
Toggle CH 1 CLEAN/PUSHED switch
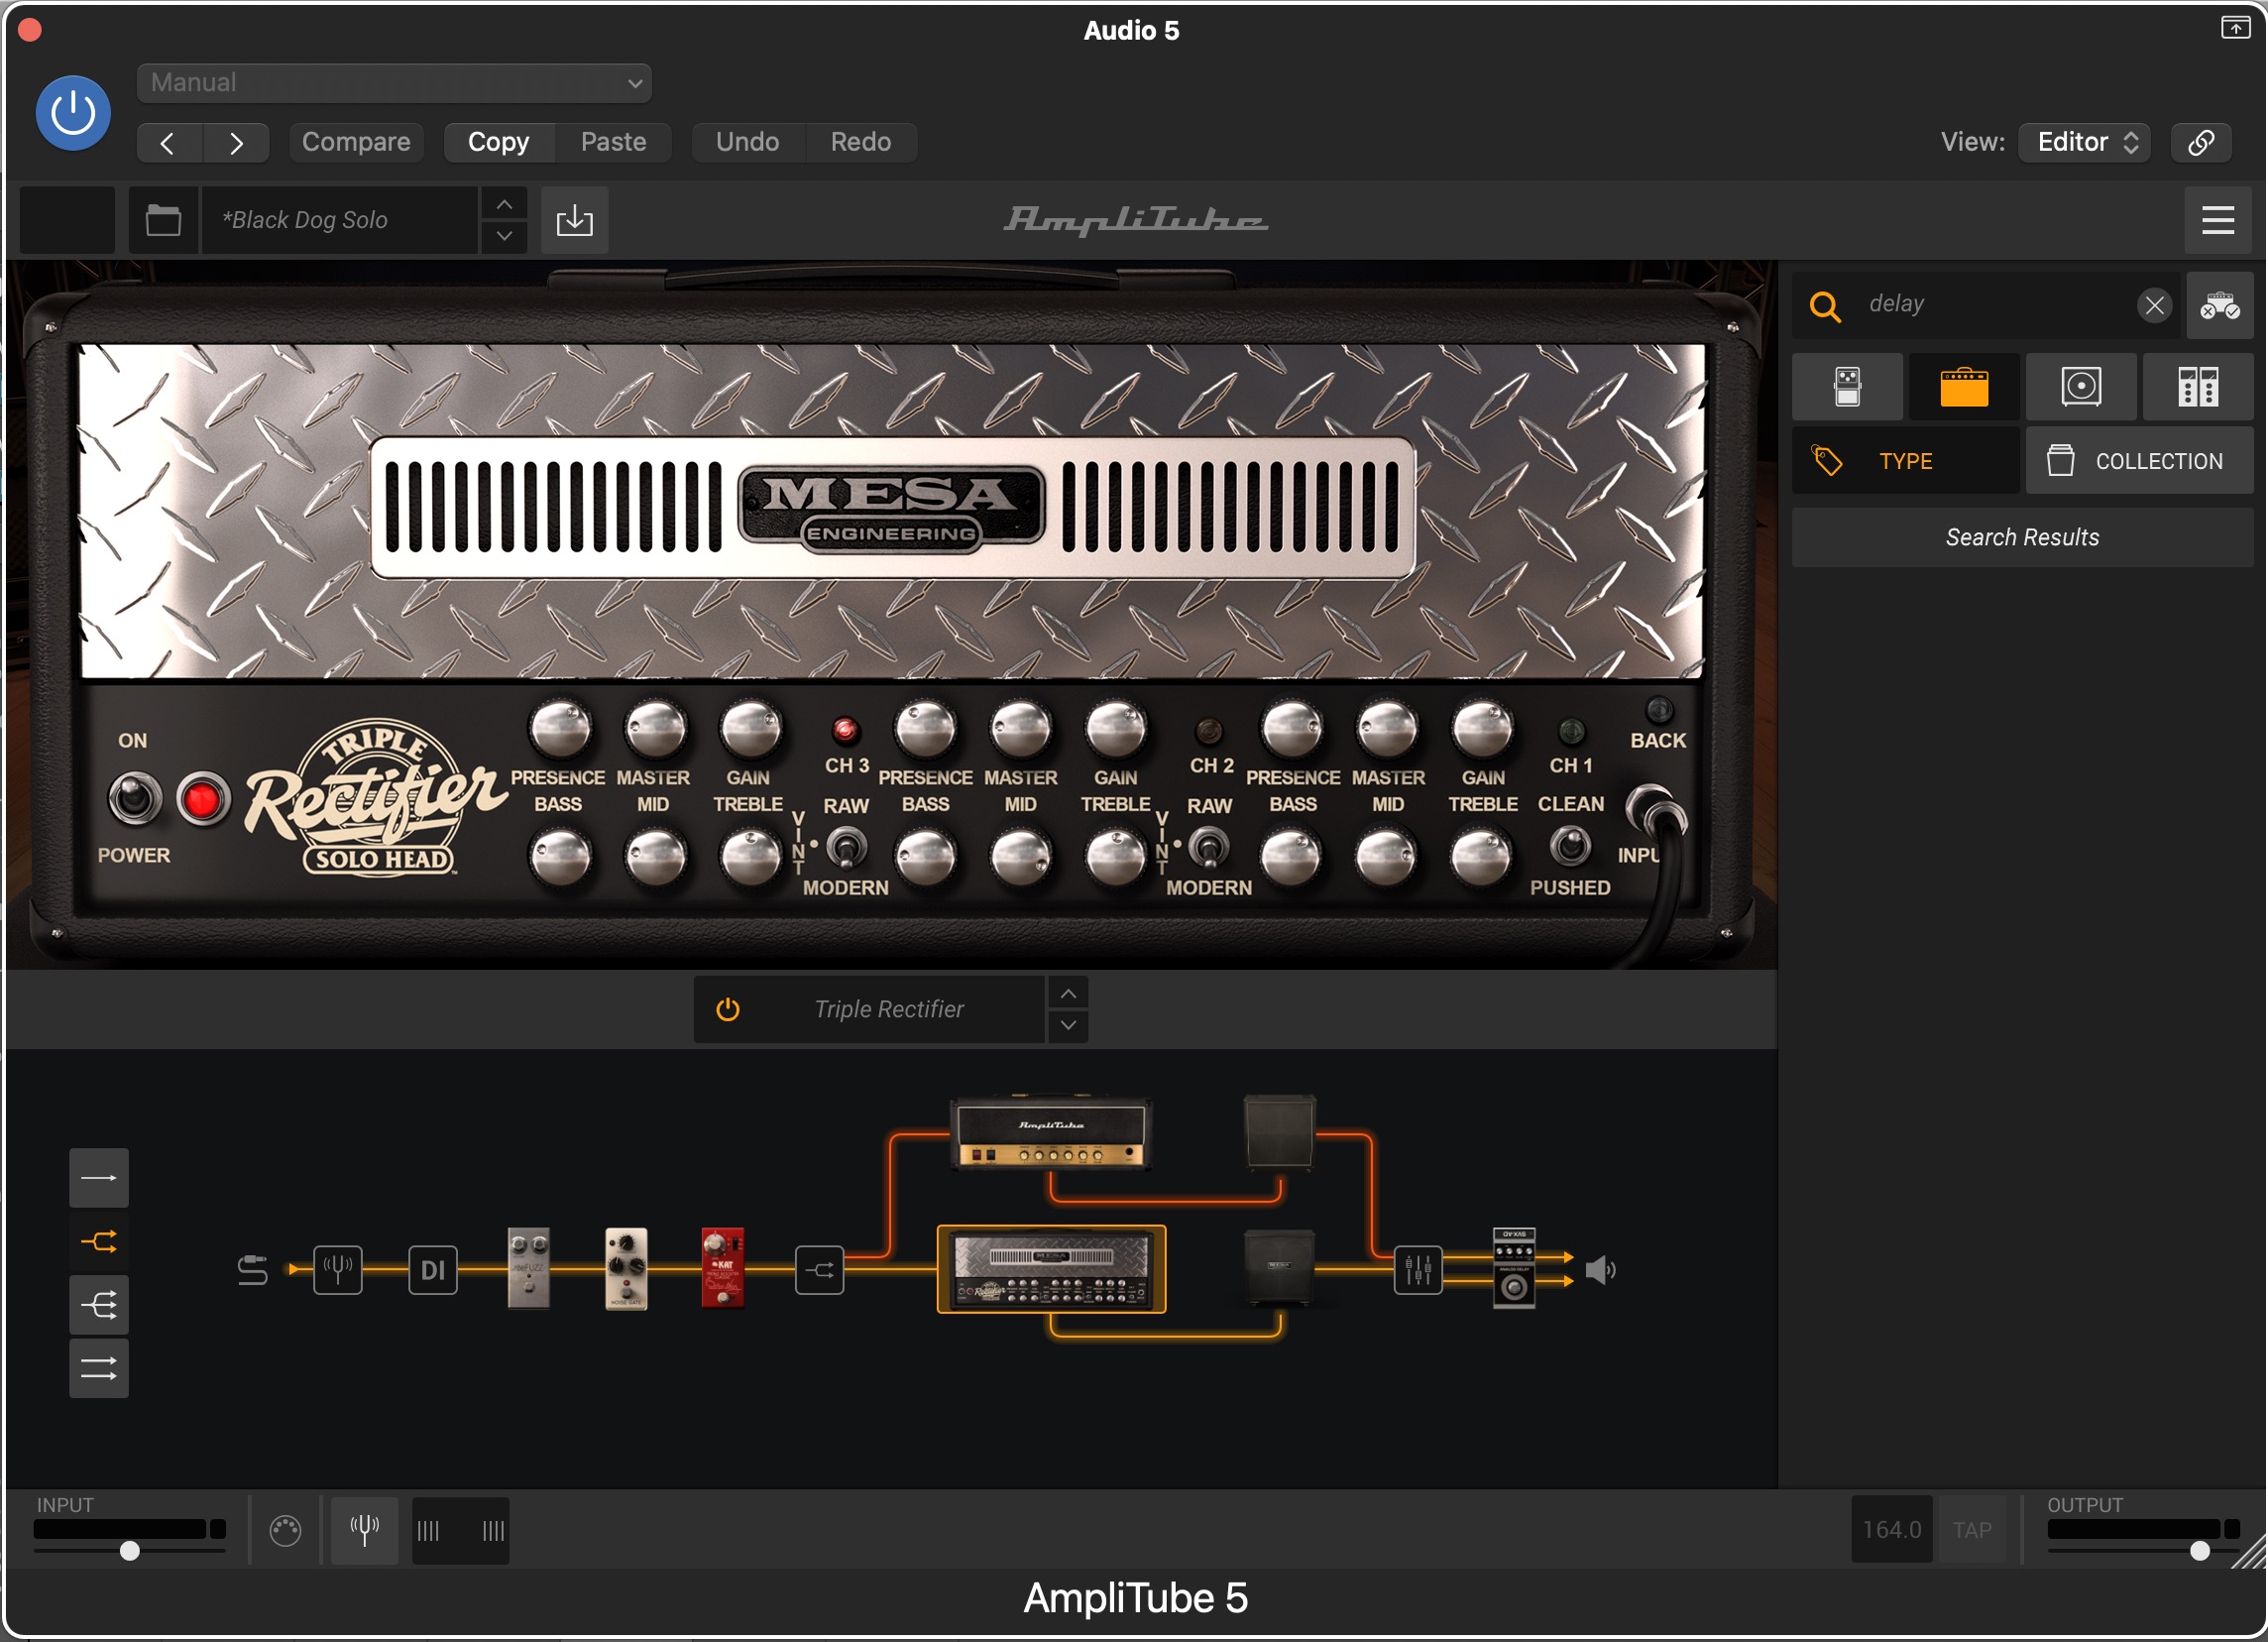(x=1571, y=846)
